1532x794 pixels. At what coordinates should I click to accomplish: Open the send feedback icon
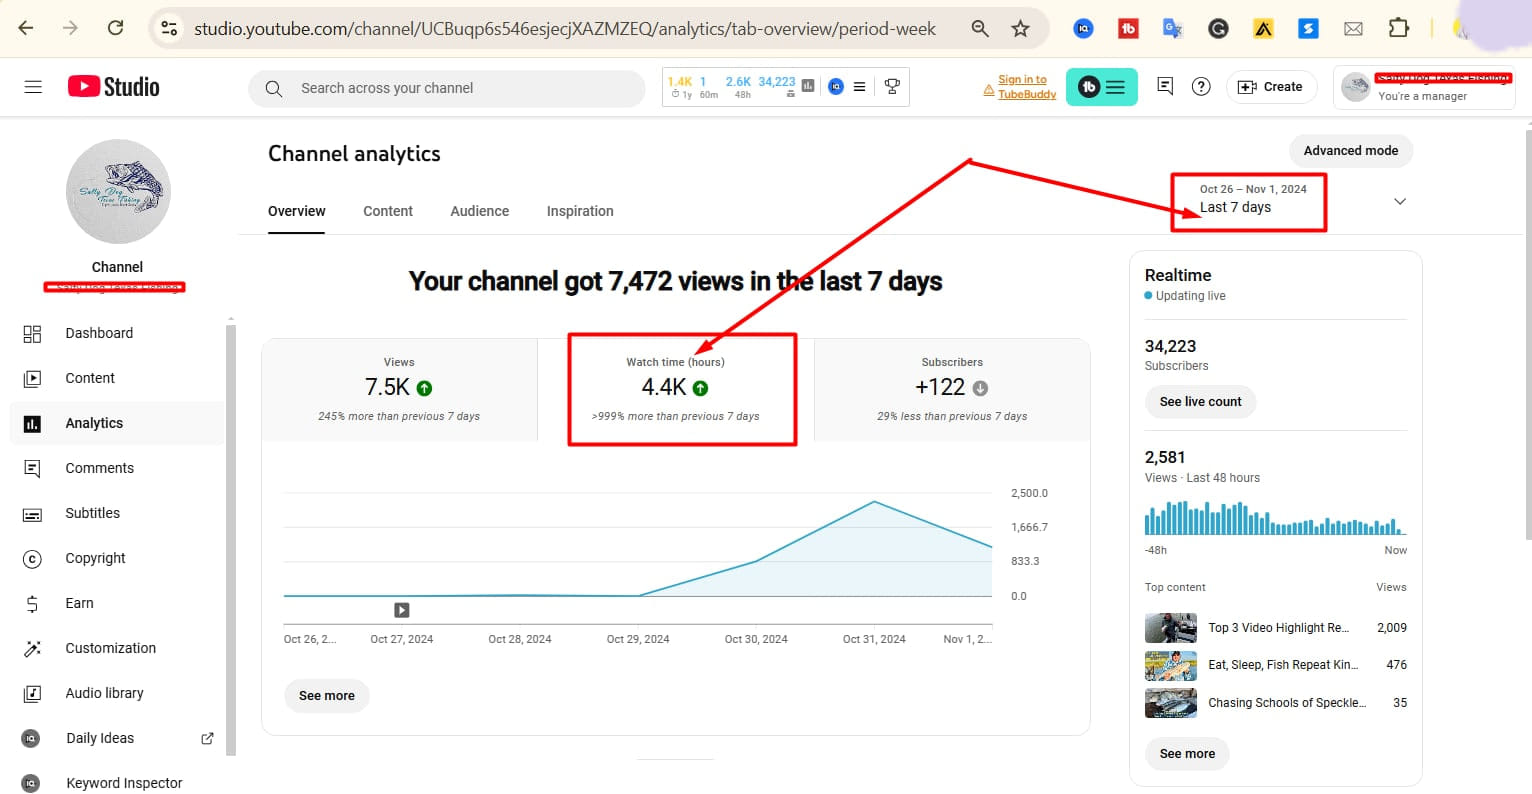[x=1165, y=87]
